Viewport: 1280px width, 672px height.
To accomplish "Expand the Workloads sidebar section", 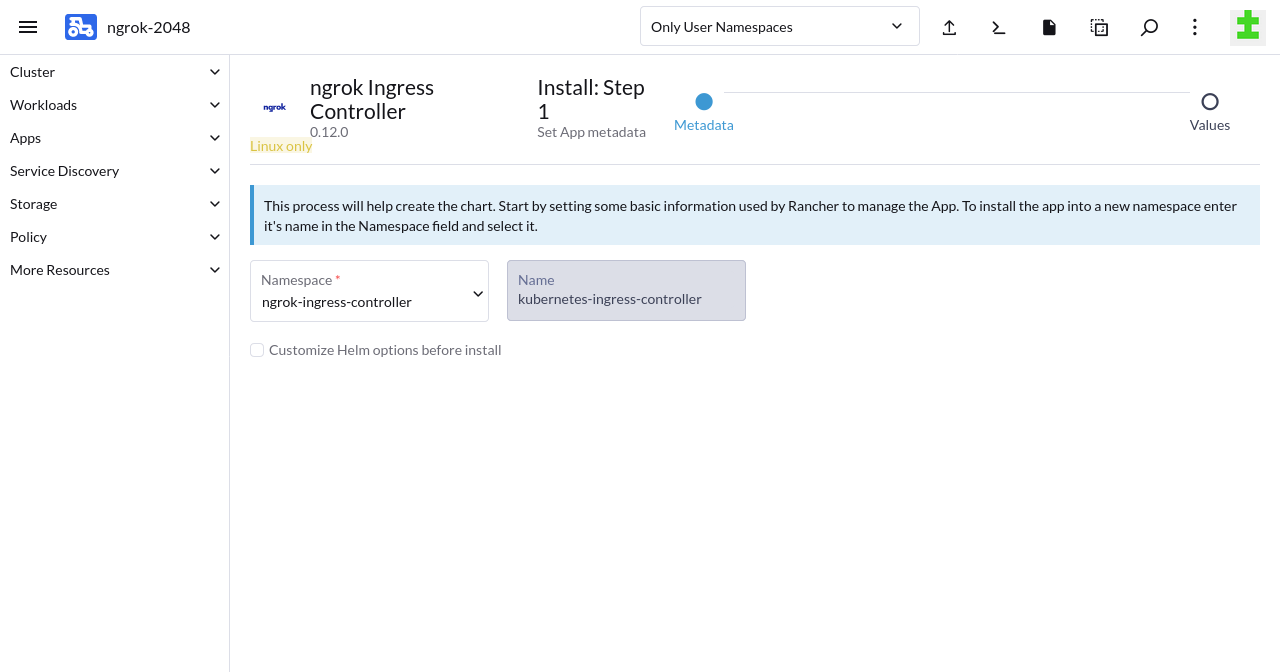I will coord(115,105).
